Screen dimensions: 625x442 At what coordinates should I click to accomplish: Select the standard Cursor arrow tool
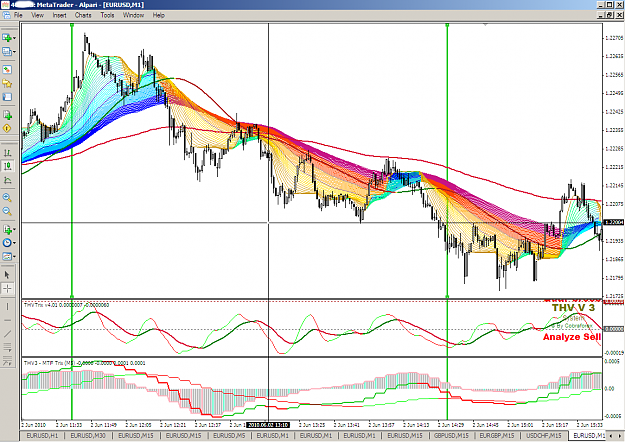[7, 275]
